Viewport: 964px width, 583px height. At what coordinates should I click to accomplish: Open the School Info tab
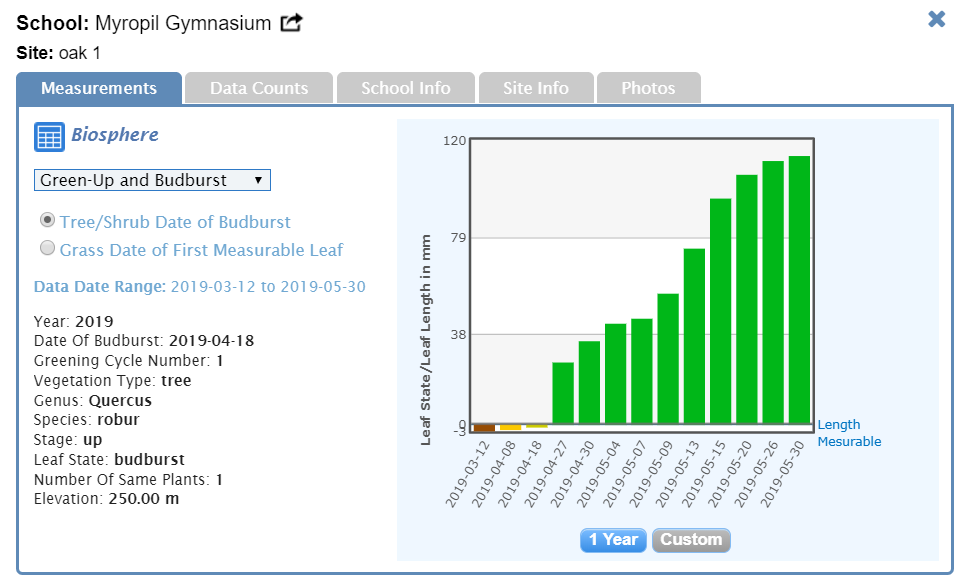(x=405, y=88)
